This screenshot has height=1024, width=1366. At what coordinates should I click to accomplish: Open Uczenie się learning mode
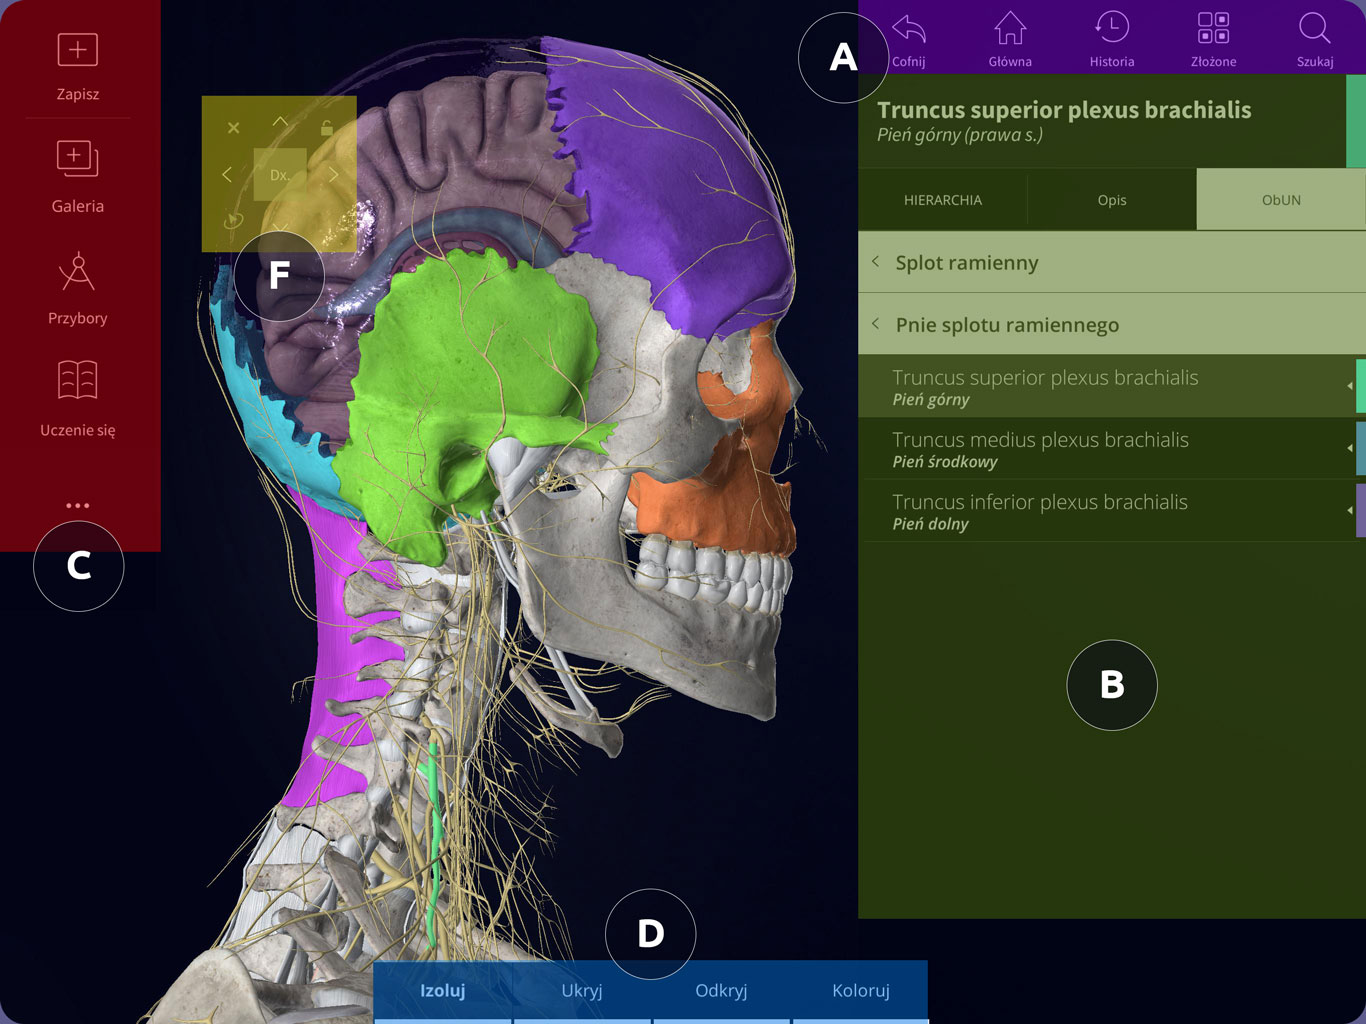pyautogui.click(x=77, y=381)
